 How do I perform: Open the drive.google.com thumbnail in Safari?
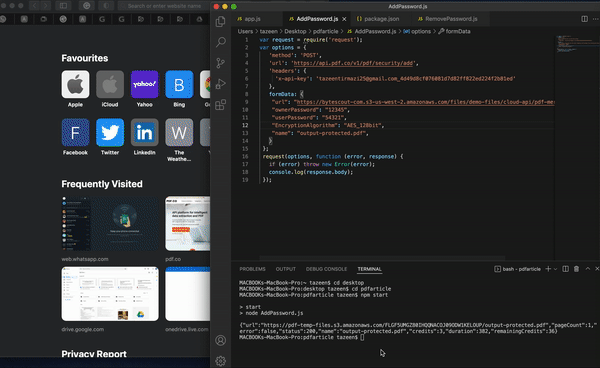pyautogui.click(x=110, y=294)
